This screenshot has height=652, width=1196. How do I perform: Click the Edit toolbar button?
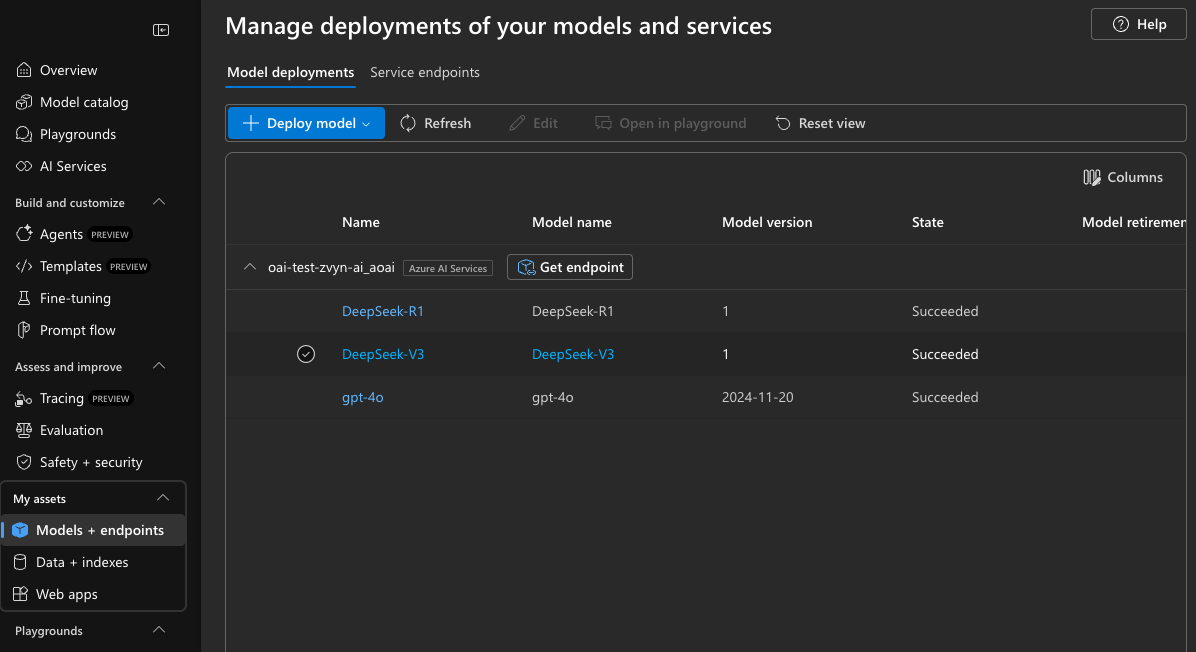click(x=533, y=123)
